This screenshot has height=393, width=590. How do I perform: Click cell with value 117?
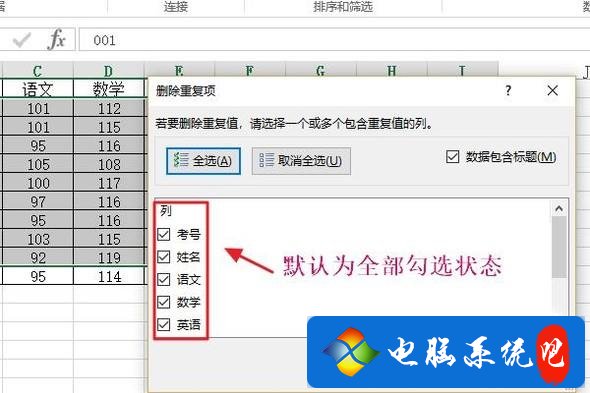pyautogui.click(x=109, y=183)
